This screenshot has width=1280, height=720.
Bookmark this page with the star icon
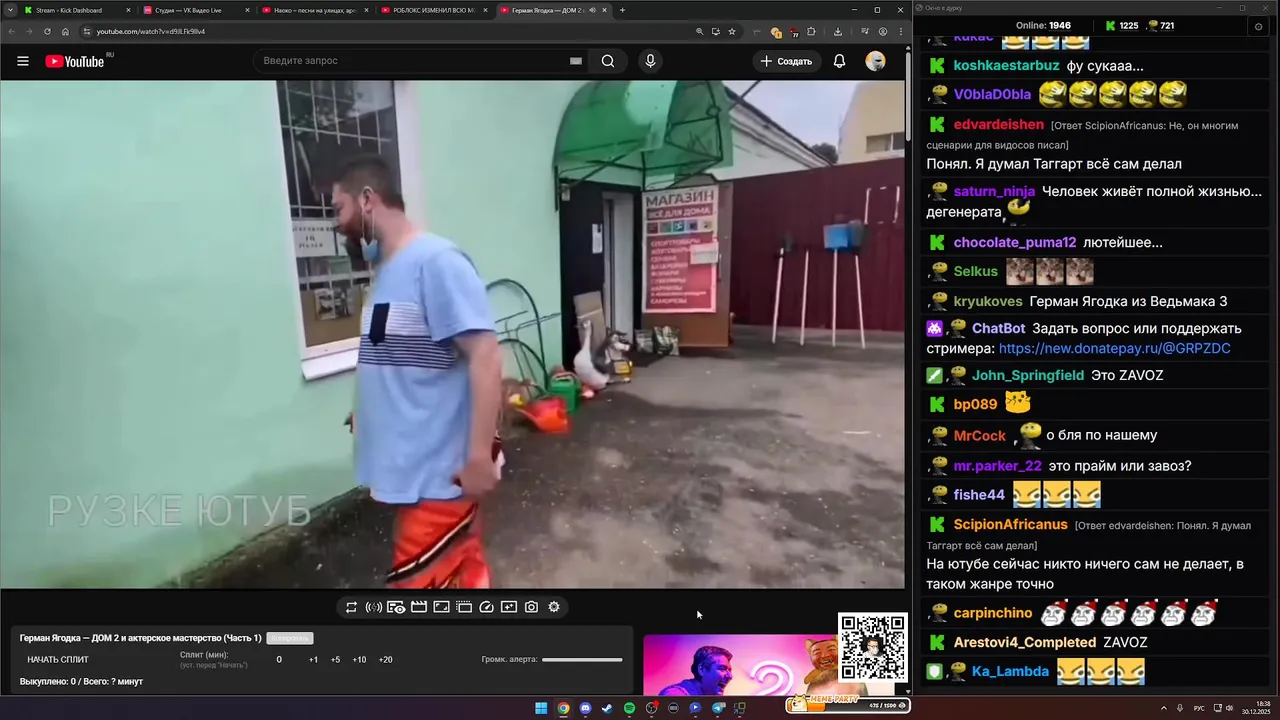(732, 31)
